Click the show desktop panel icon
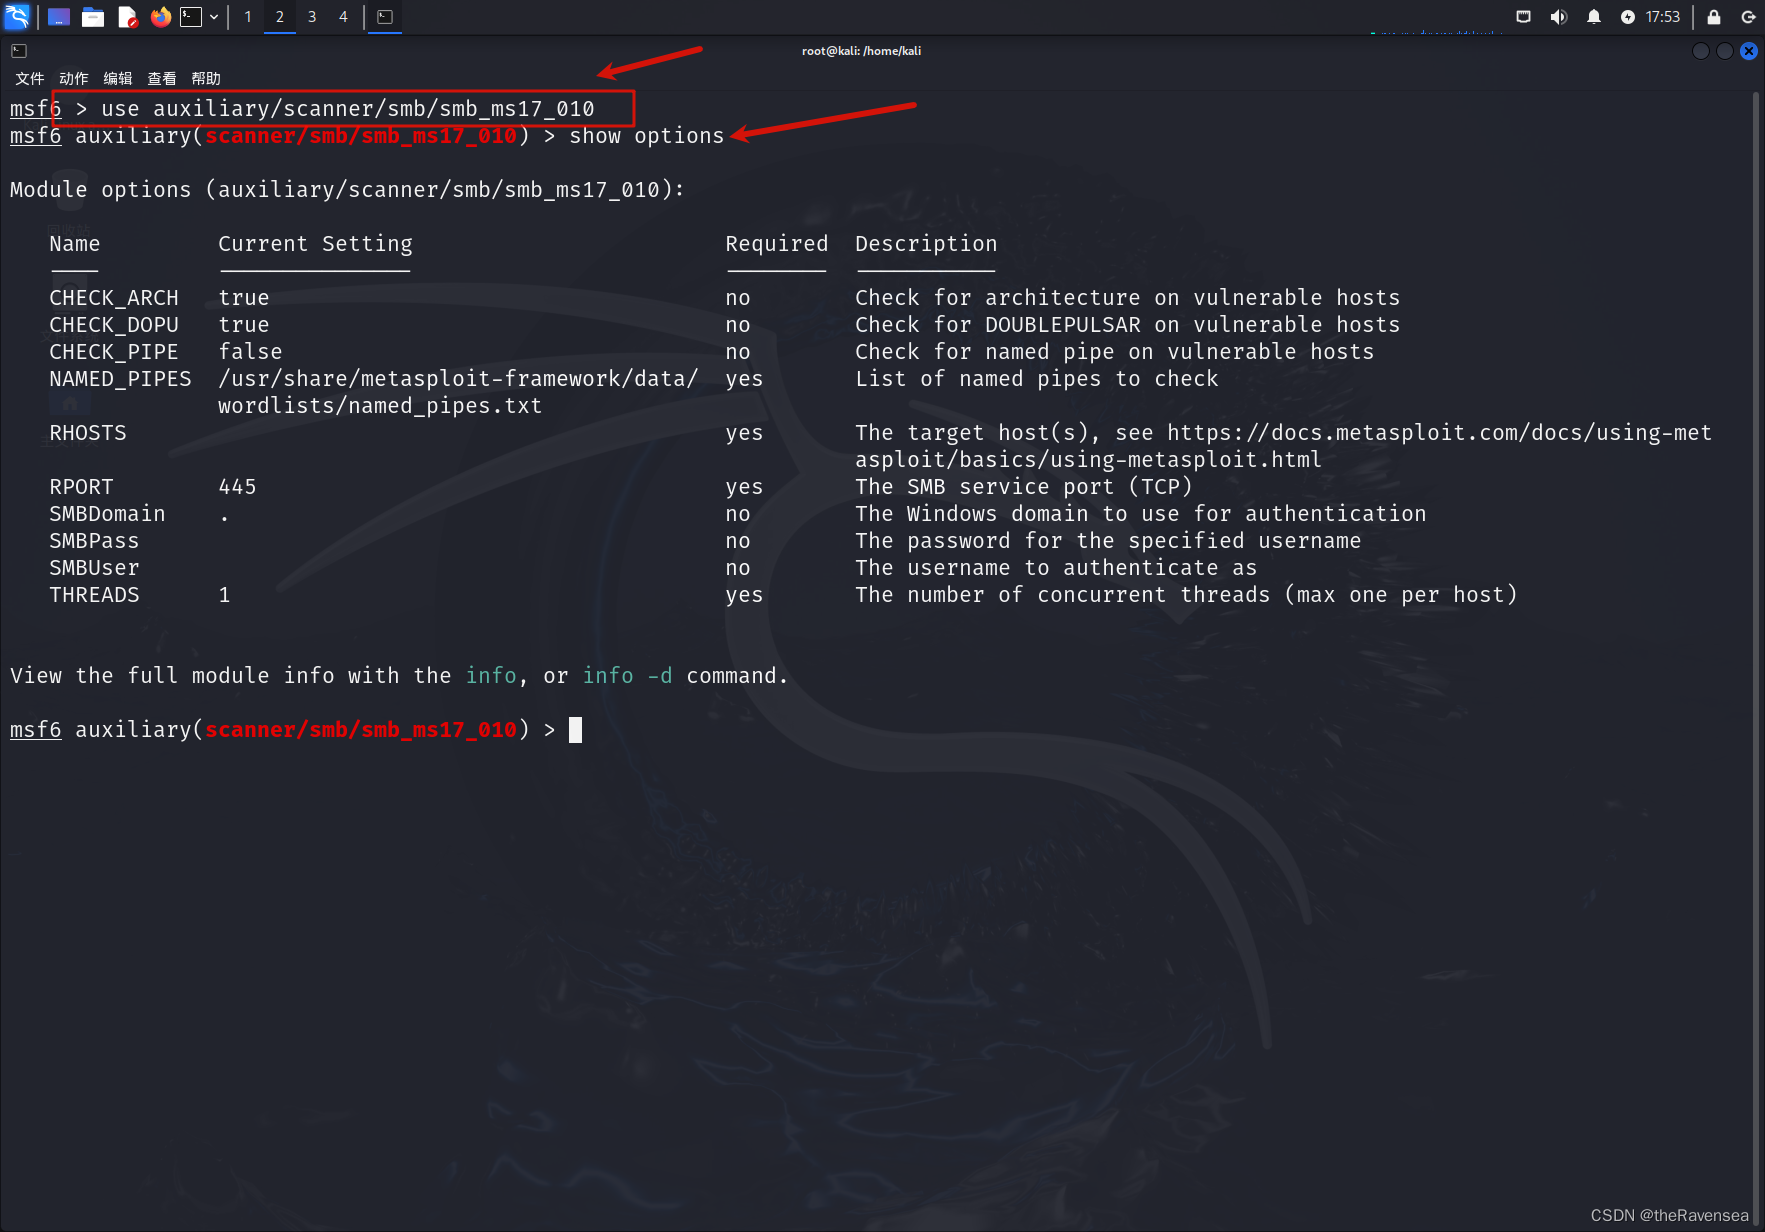 pos(59,17)
